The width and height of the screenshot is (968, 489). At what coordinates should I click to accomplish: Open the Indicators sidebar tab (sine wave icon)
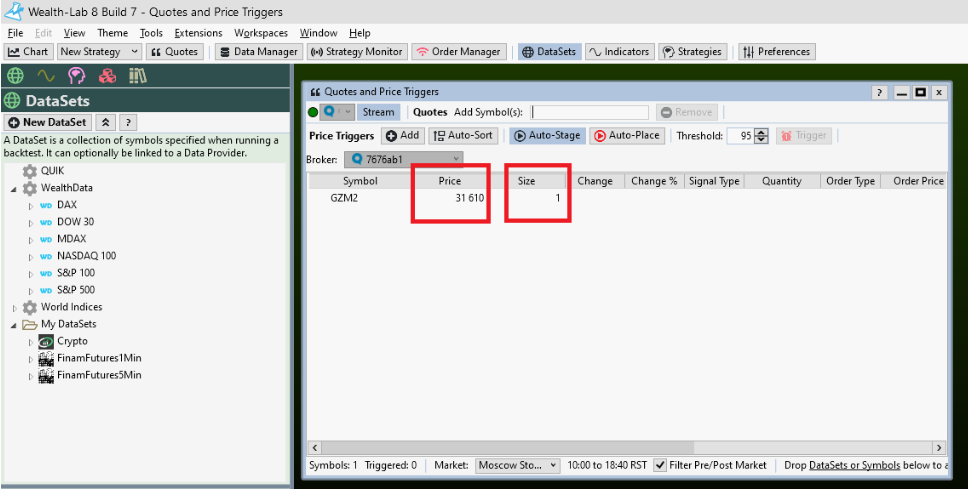[x=45, y=76]
